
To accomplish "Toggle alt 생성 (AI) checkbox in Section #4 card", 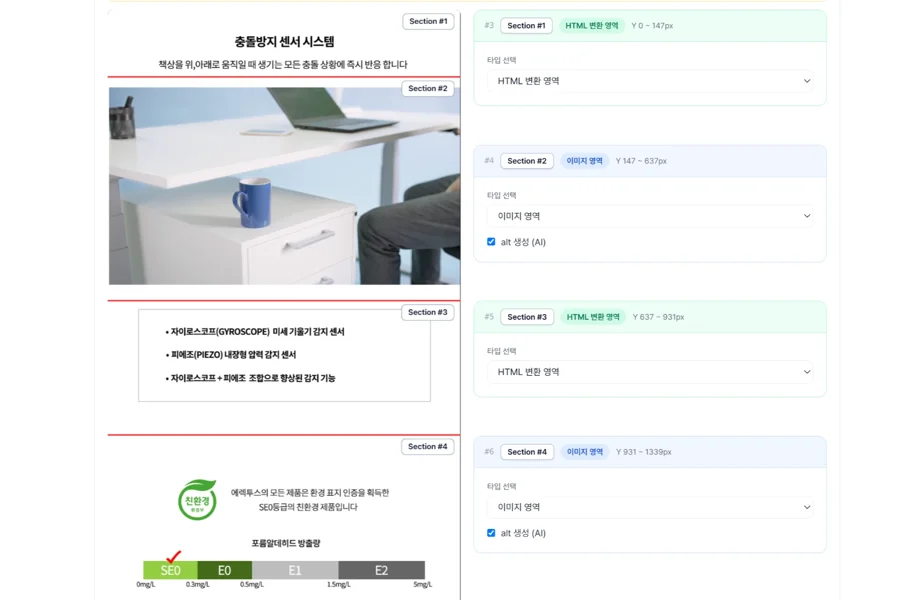I will coord(491,533).
